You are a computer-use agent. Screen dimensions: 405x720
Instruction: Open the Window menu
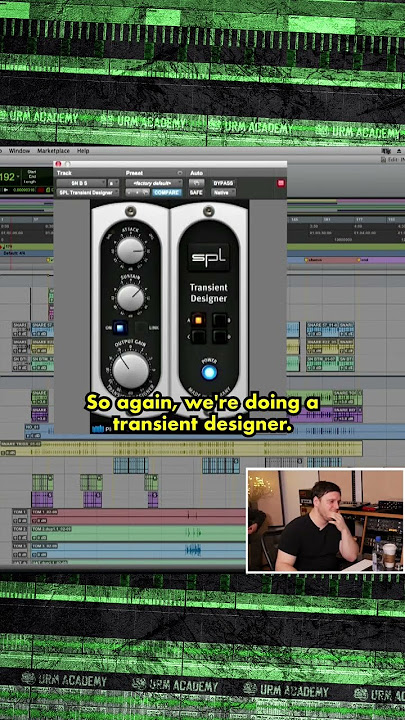19,151
